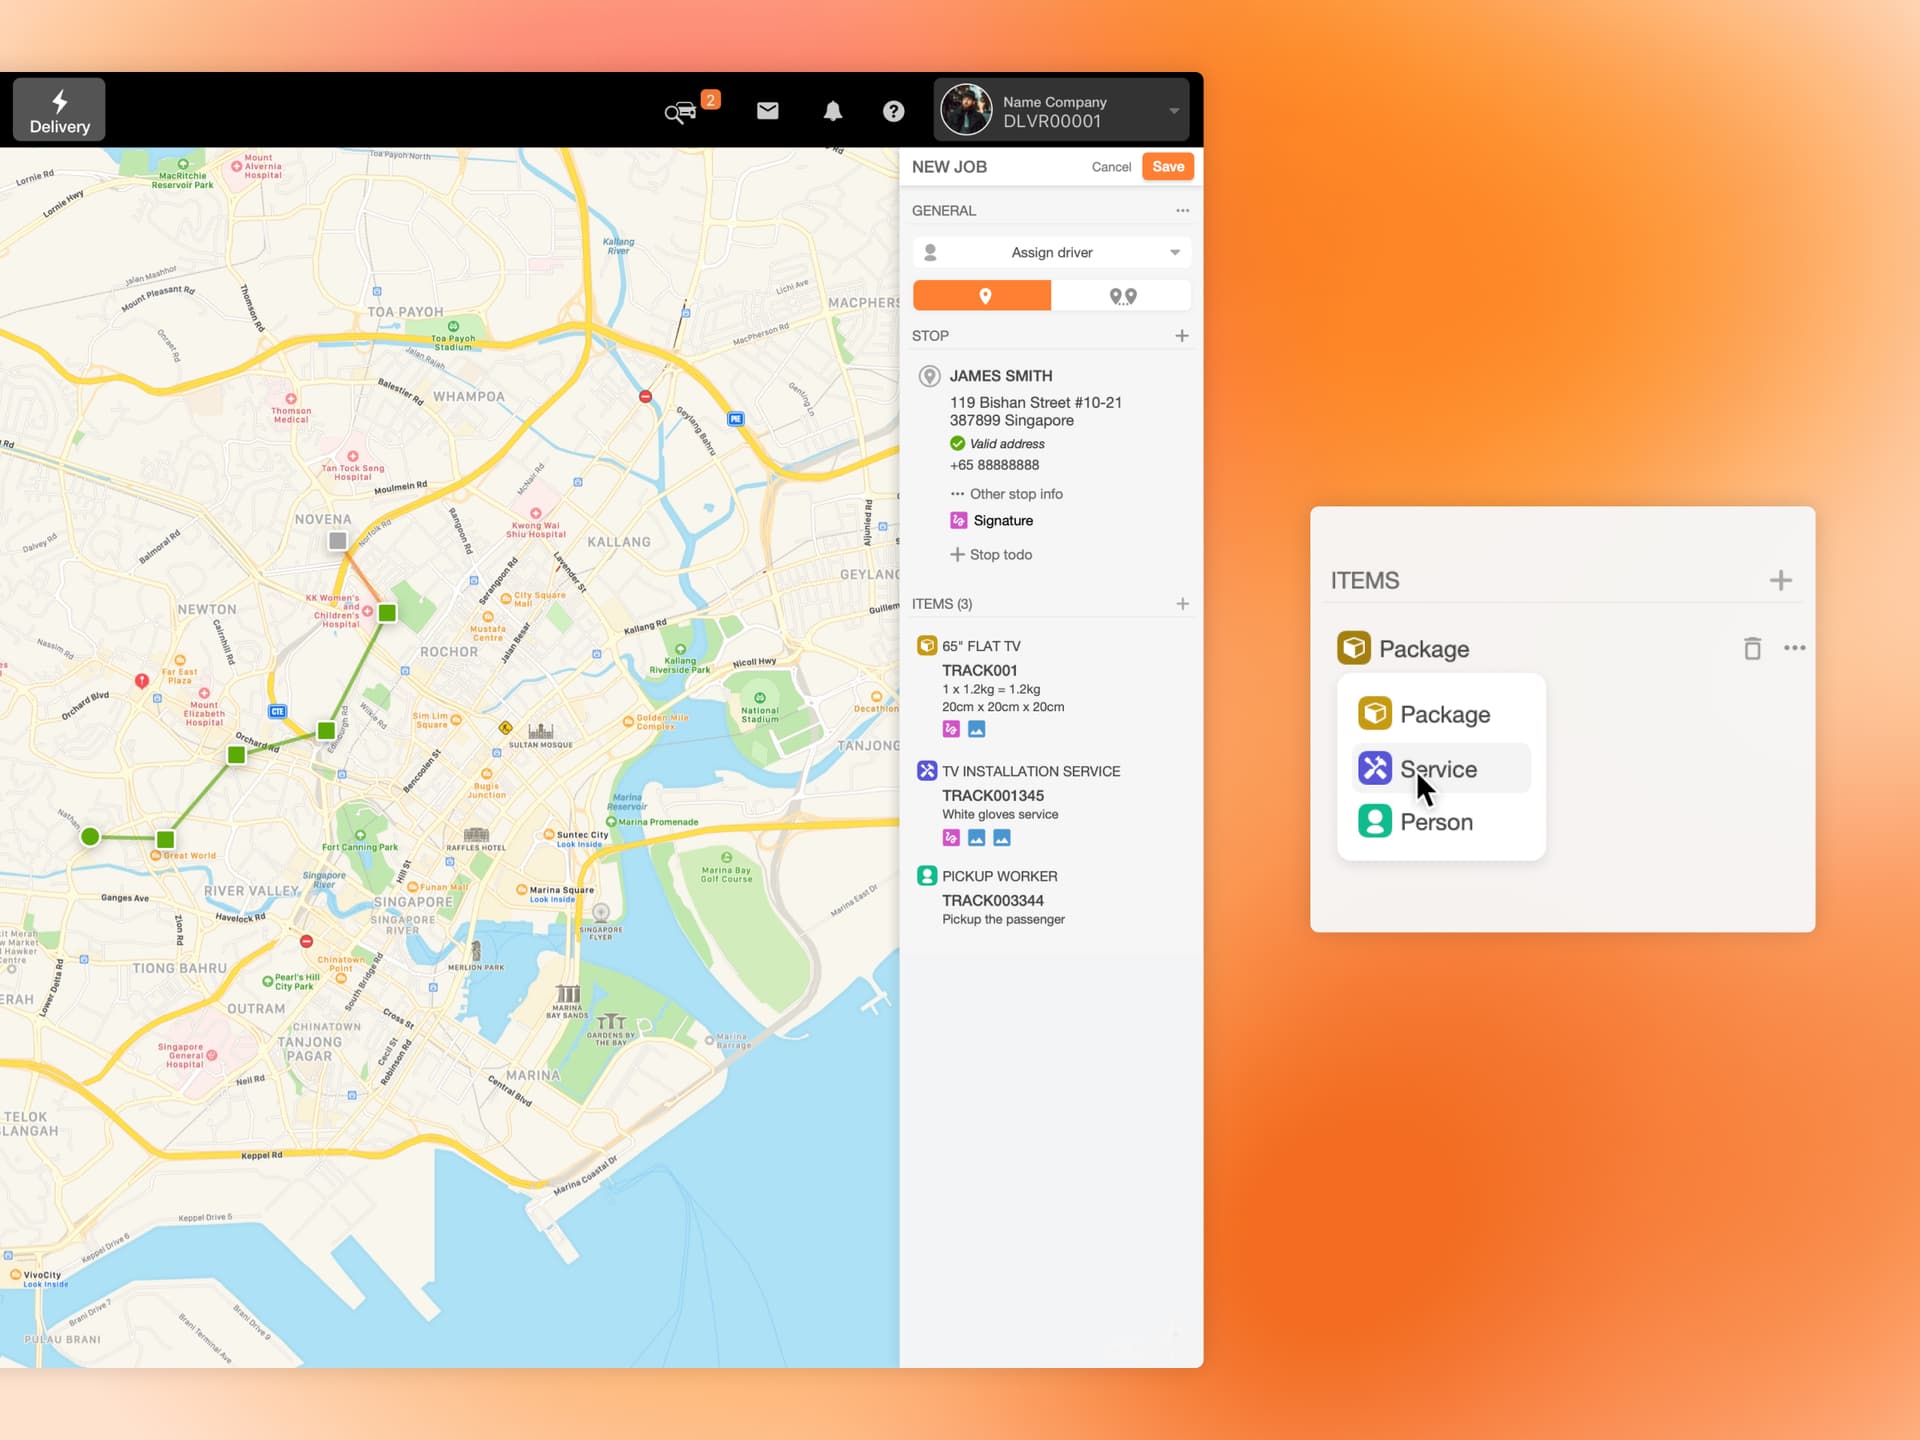Click the notifications bell icon
Image resolution: width=1920 pixels, height=1440 pixels.
click(835, 110)
